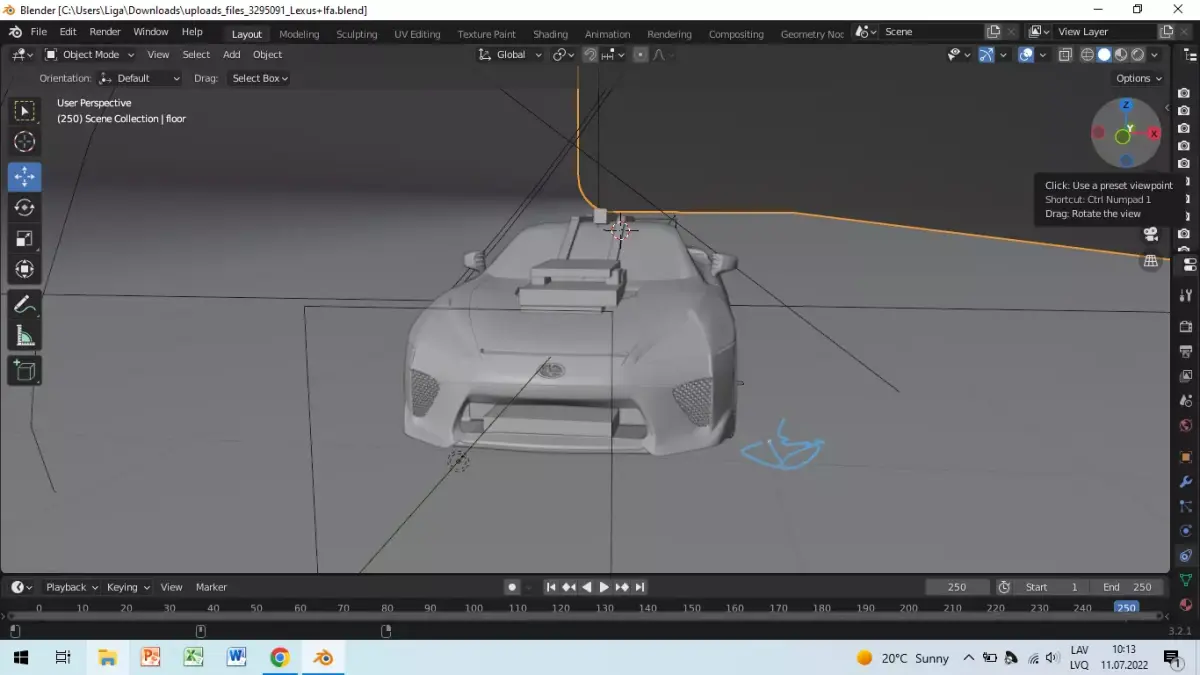Switch to material preview shading

[x=1122, y=55]
